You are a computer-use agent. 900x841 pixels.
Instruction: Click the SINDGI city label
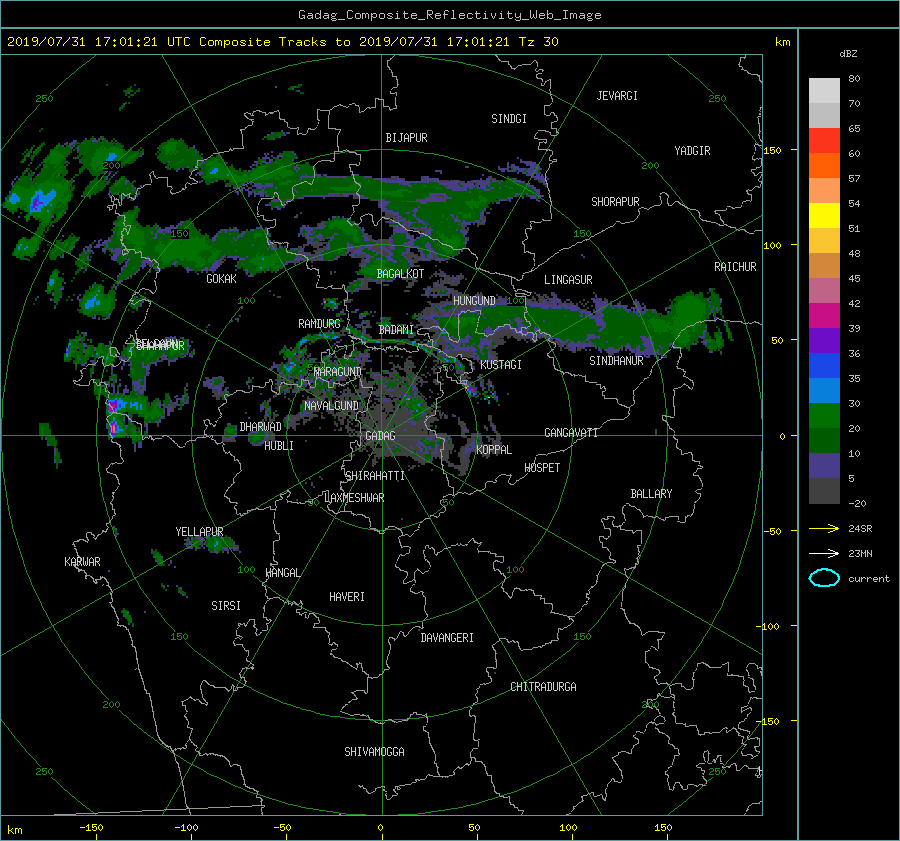pyautogui.click(x=509, y=119)
